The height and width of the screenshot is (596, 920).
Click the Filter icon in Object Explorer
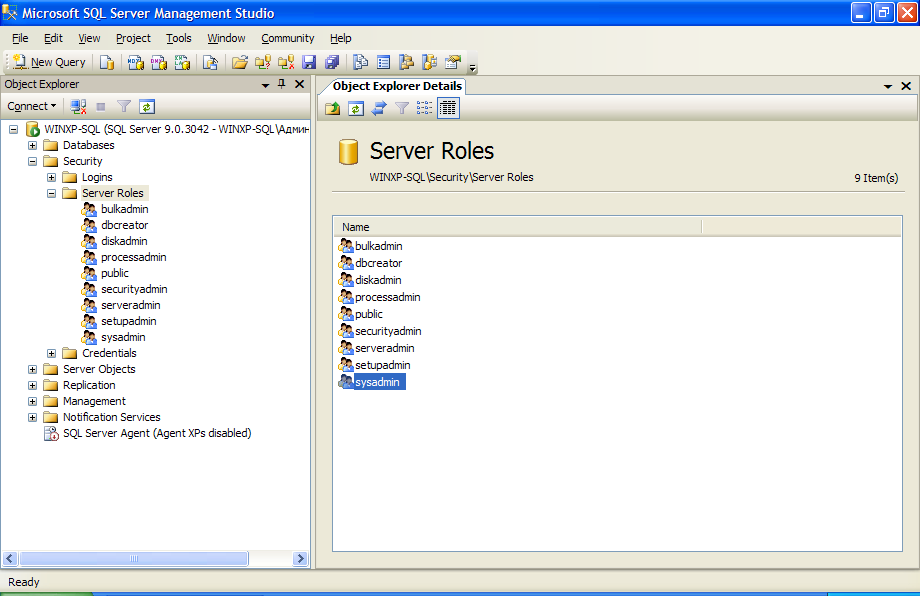point(124,106)
